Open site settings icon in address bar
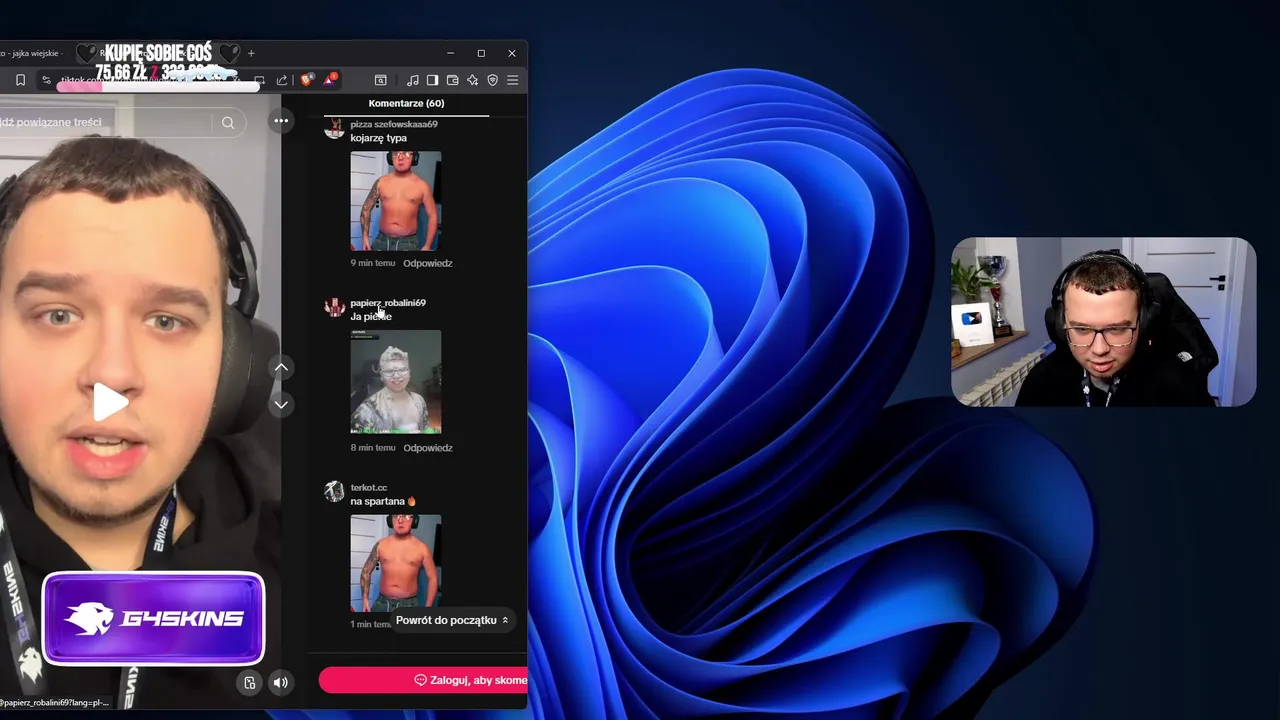Image resolution: width=1280 pixels, height=720 pixels. click(46, 80)
